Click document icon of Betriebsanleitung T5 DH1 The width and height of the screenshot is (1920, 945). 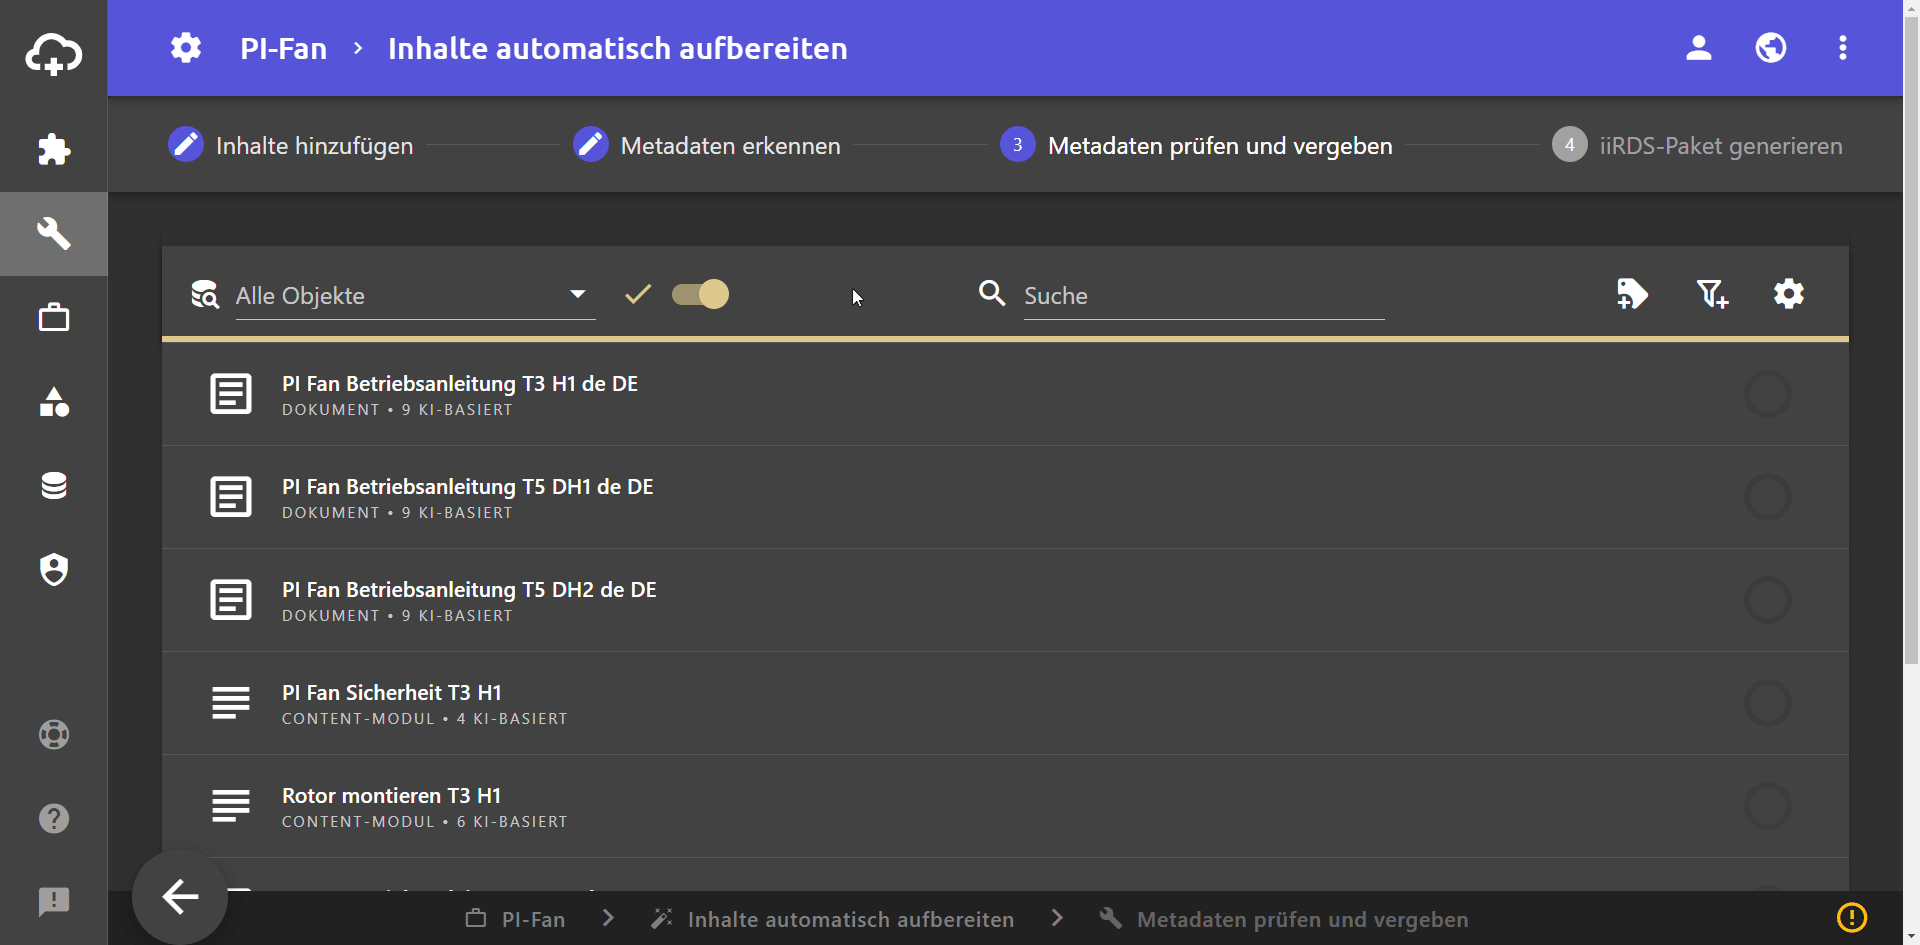click(231, 497)
